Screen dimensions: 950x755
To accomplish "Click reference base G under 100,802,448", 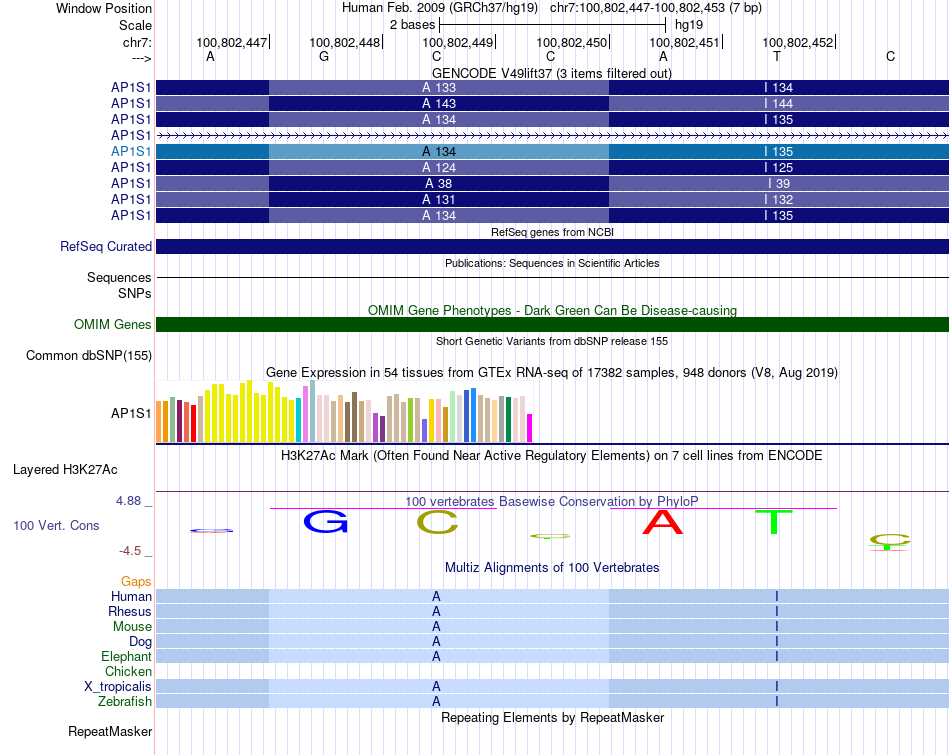I will pos(324,56).
